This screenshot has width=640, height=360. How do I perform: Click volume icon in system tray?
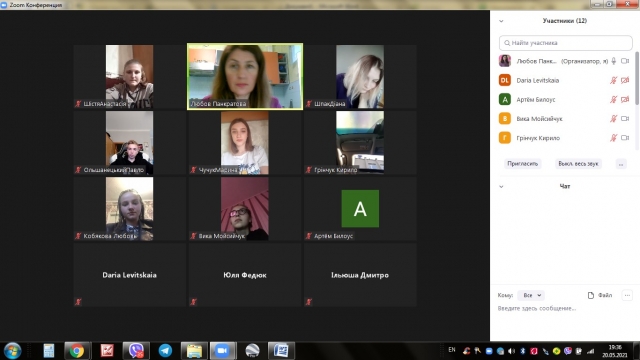[x=511, y=351]
